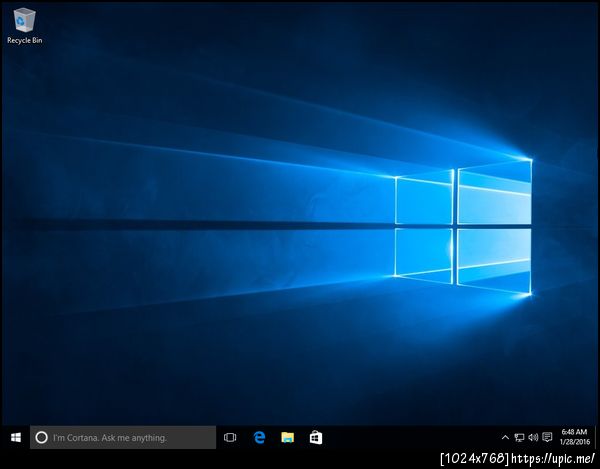Open the Action Center notifications icon
The width and height of the screenshot is (600, 469).
[x=547, y=437]
